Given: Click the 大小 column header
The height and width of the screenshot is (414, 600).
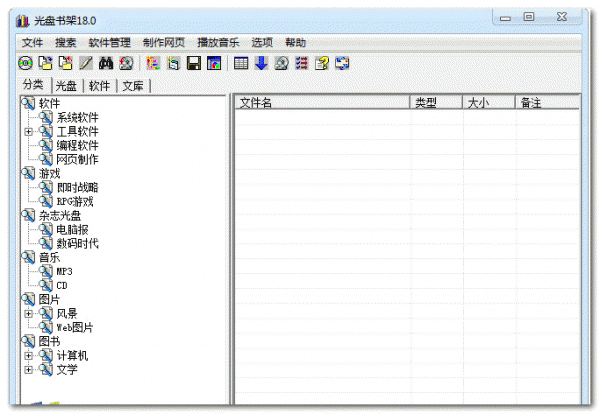Looking at the screenshot, I should 488,102.
